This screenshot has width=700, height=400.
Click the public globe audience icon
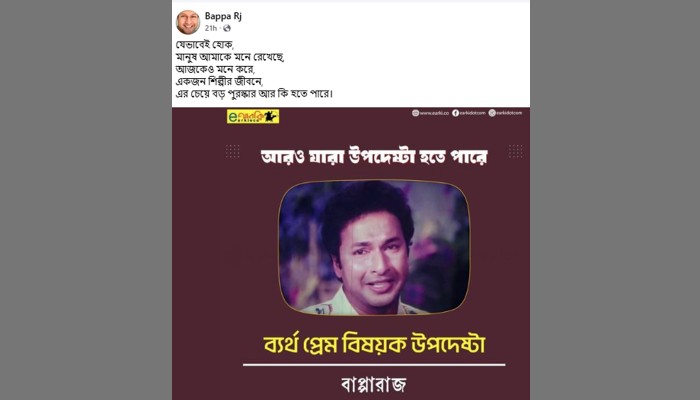click(227, 28)
